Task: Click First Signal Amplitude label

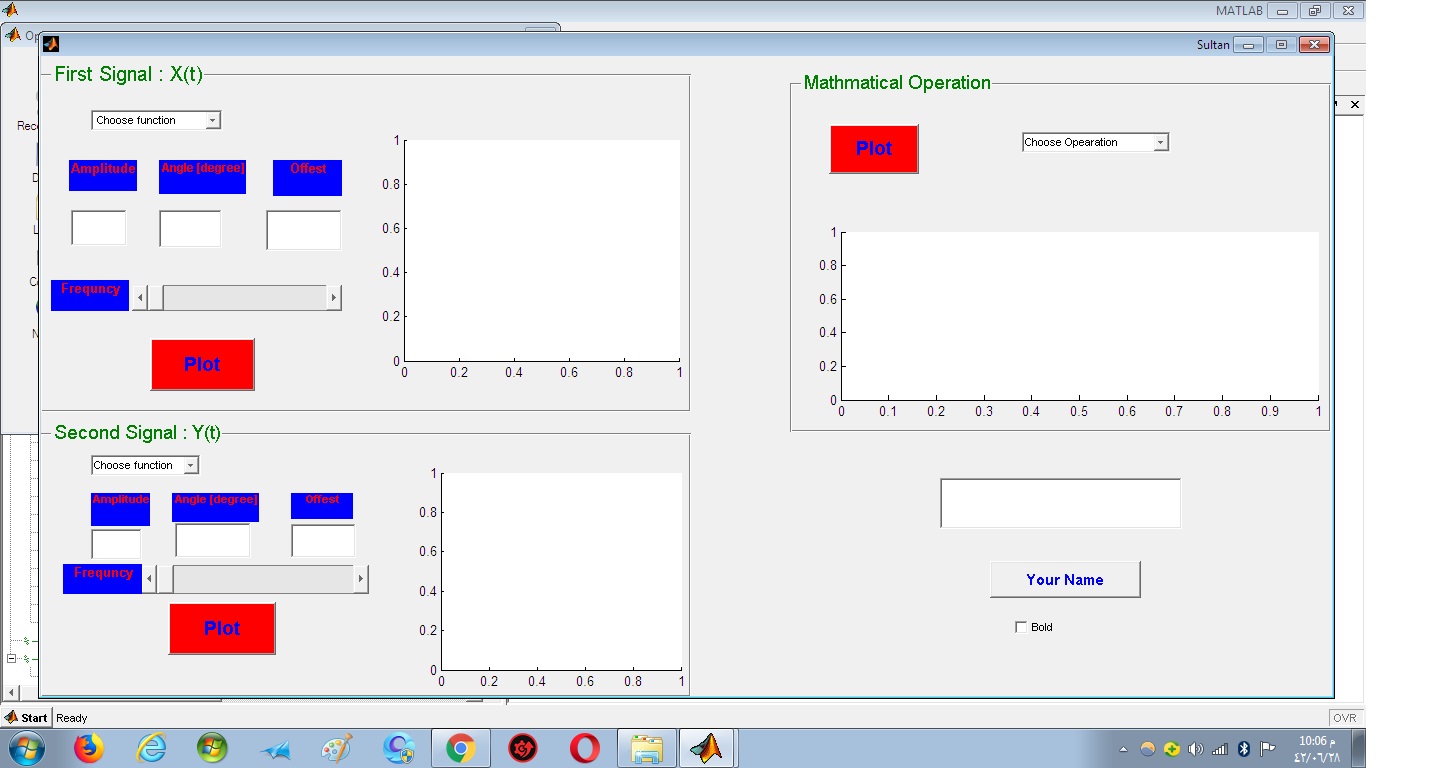Action: tap(103, 175)
